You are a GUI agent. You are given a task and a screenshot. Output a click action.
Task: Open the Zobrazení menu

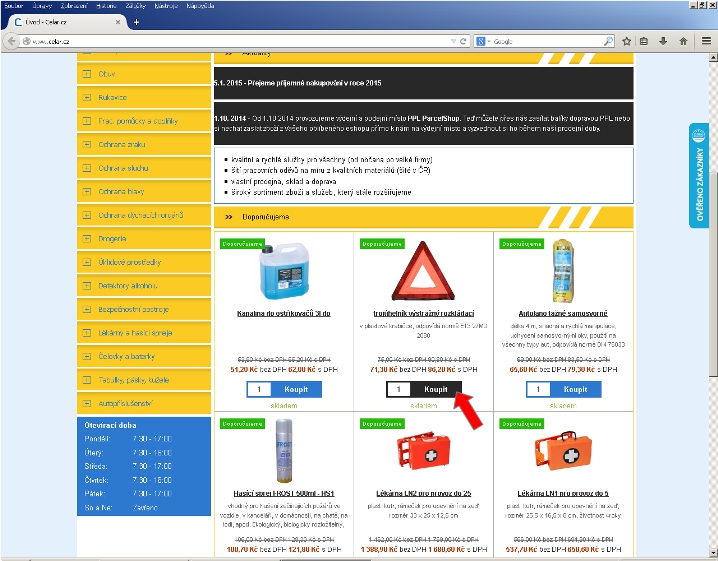click(x=74, y=6)
